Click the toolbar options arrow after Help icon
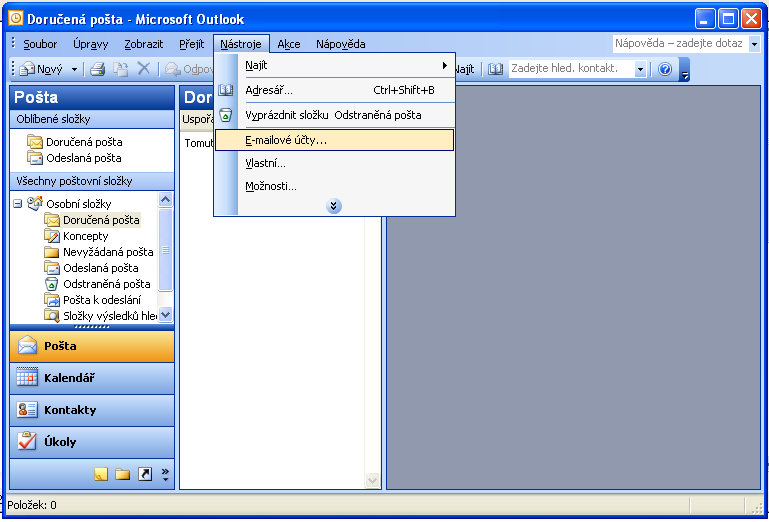The width and height of the screenshot is (769, 522). (x=685, y=70)
